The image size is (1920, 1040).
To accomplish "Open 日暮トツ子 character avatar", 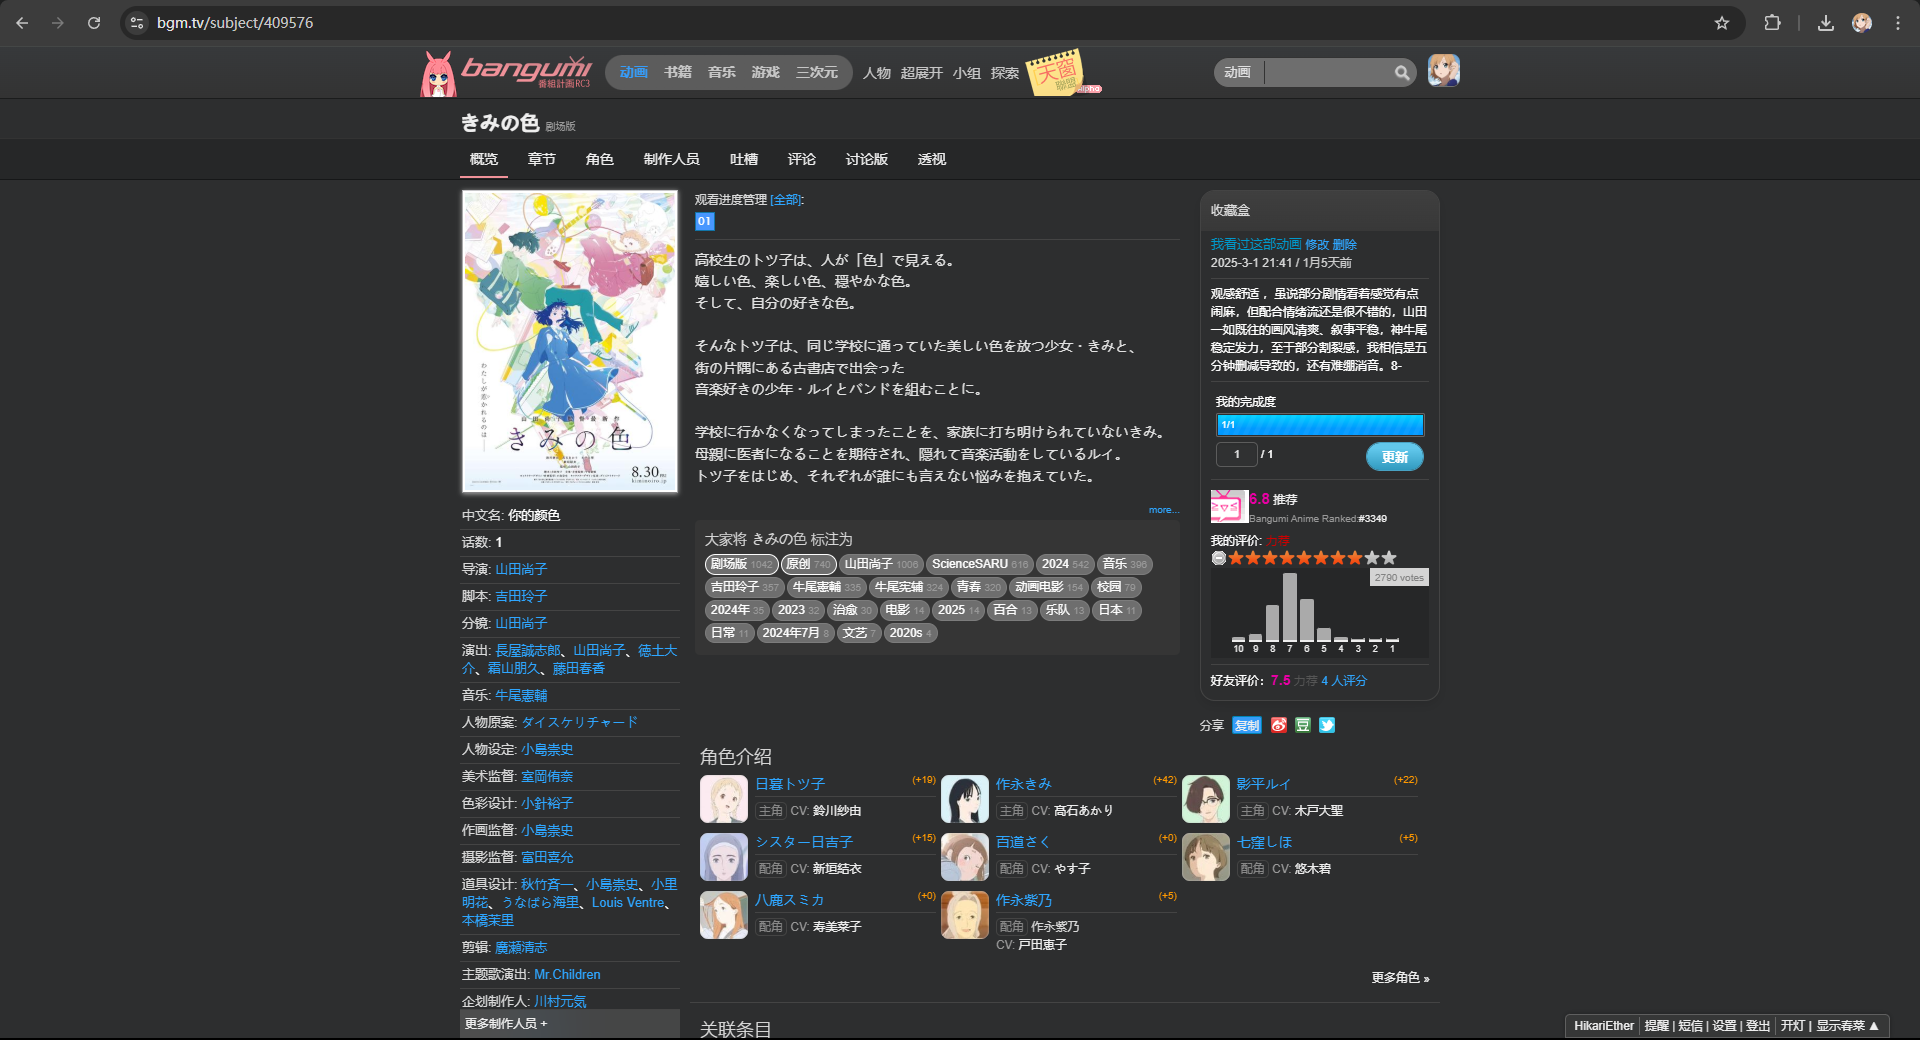I will [724, 799].
